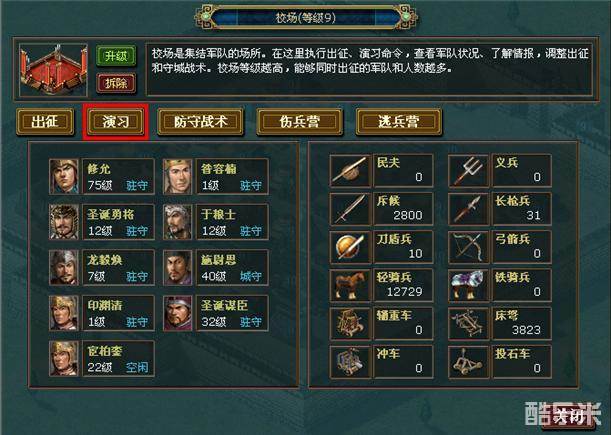
Task: Select the 长枪兵 spearman icon
Action: coord(468,209)
